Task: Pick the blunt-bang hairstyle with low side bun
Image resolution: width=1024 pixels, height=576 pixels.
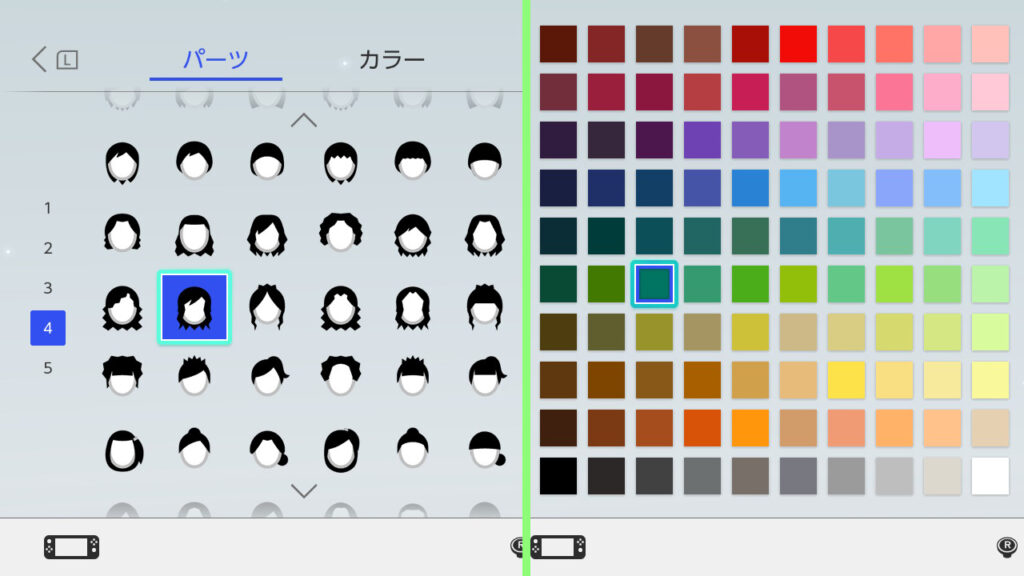Action: (x=487, y=449)
